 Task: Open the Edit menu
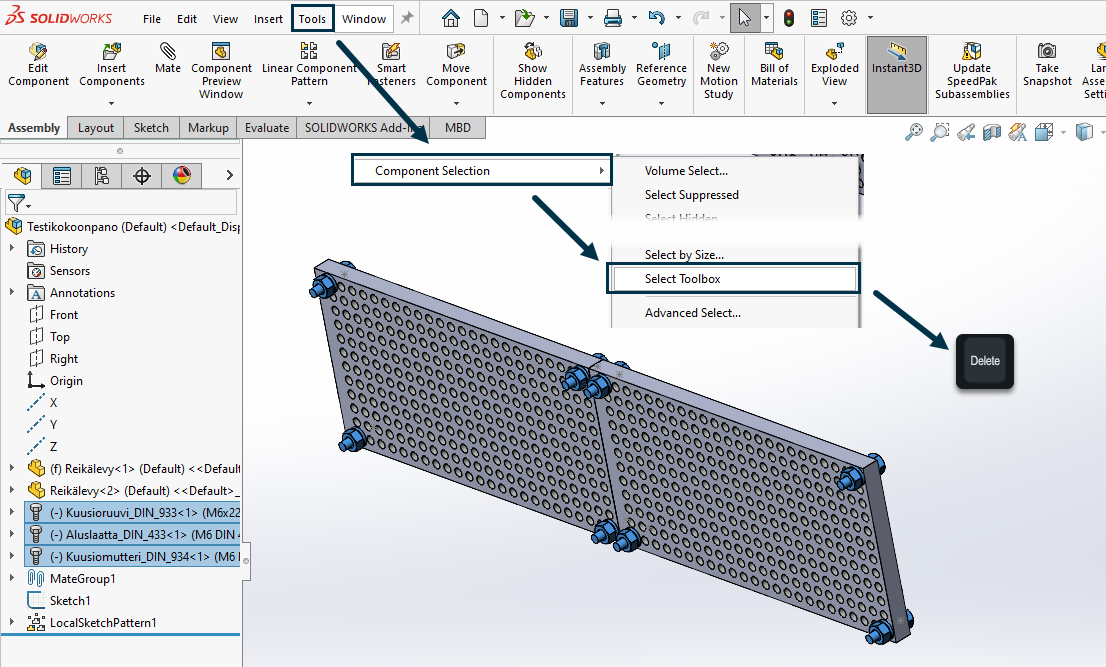187,19
